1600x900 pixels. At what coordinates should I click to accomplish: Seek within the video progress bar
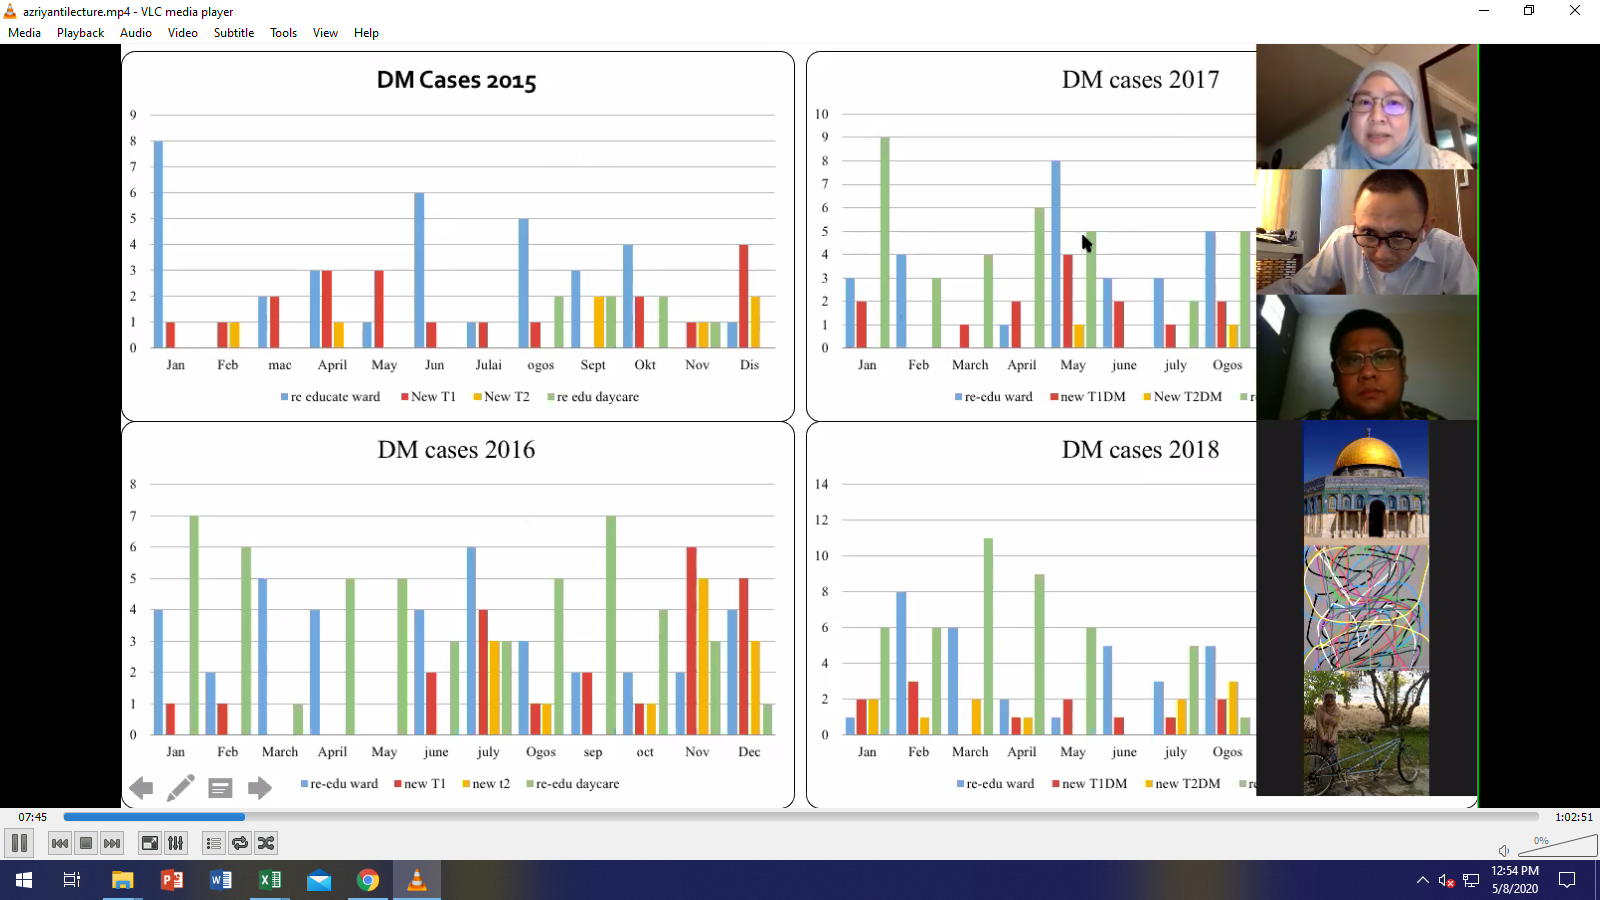[x=800, y=817]
